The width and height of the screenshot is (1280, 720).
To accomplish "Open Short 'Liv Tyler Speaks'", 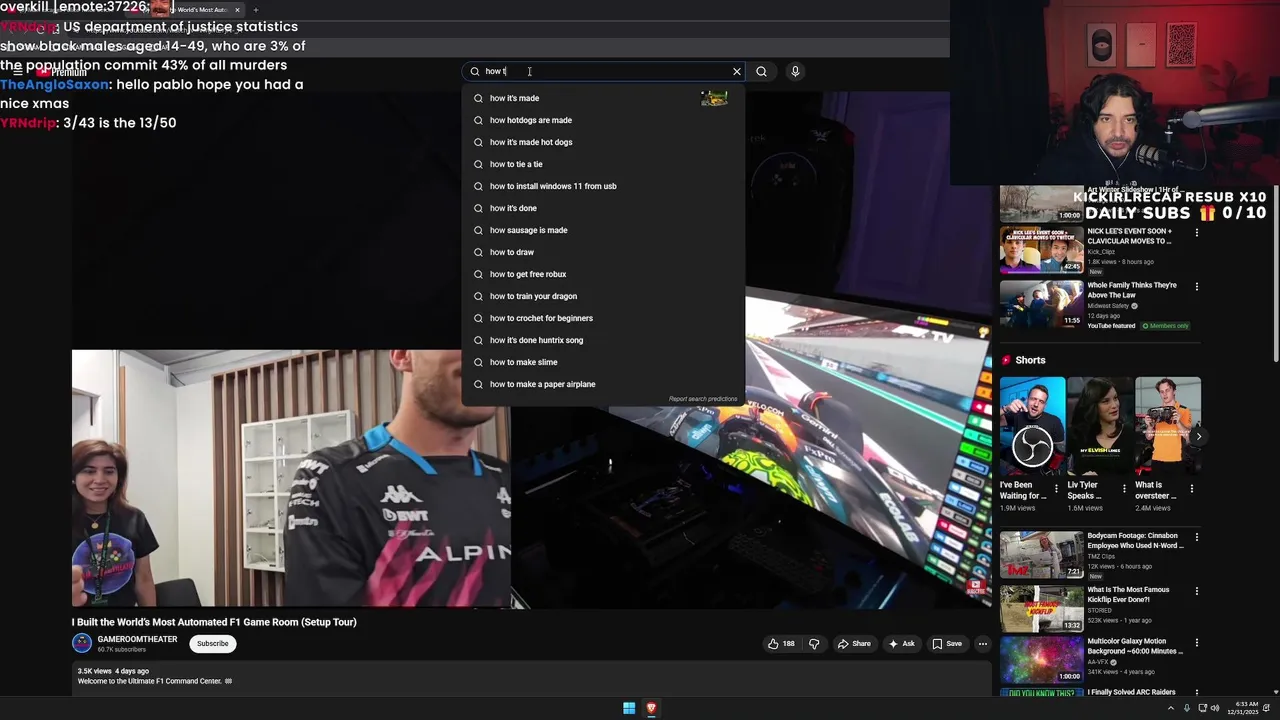I will coord(1100,424).
